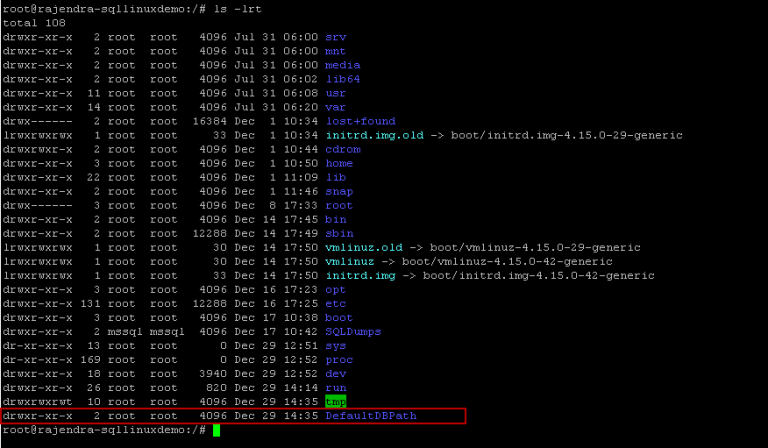
Task: Click the 'lost+found' directory name
Action: (360, 121)
